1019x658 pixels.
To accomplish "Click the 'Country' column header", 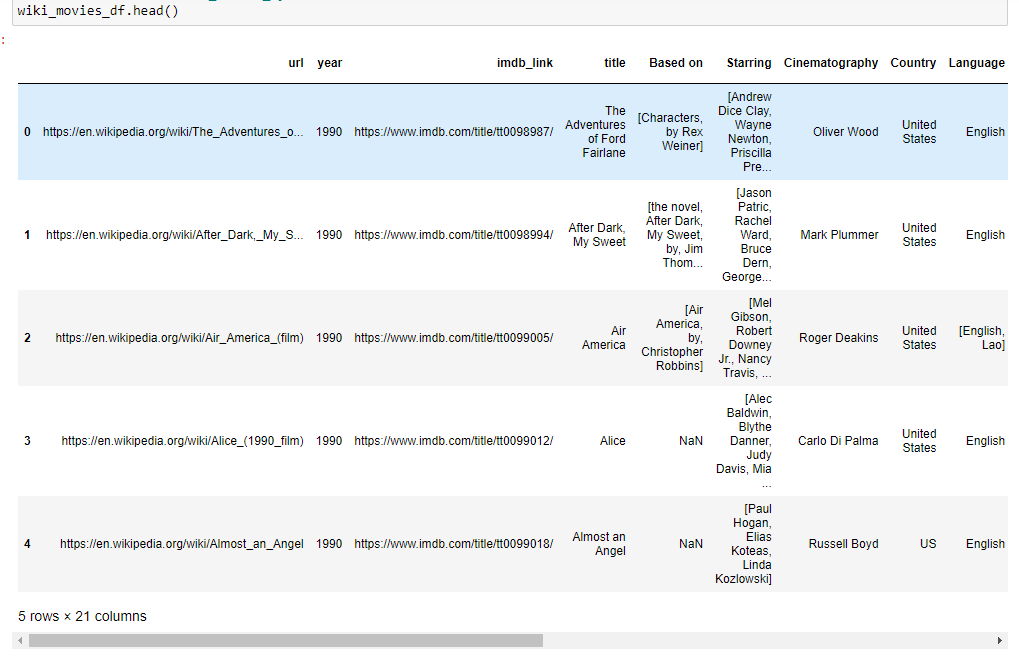I will (913, 63).
